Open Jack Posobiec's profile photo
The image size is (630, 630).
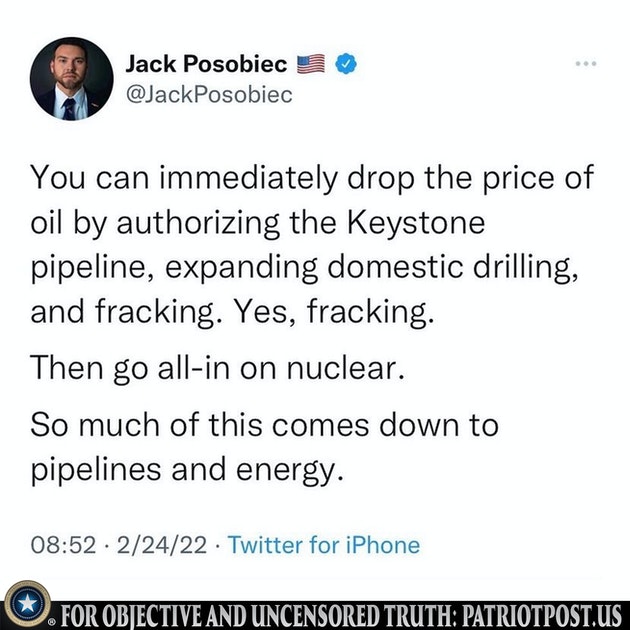click(72, 79)
